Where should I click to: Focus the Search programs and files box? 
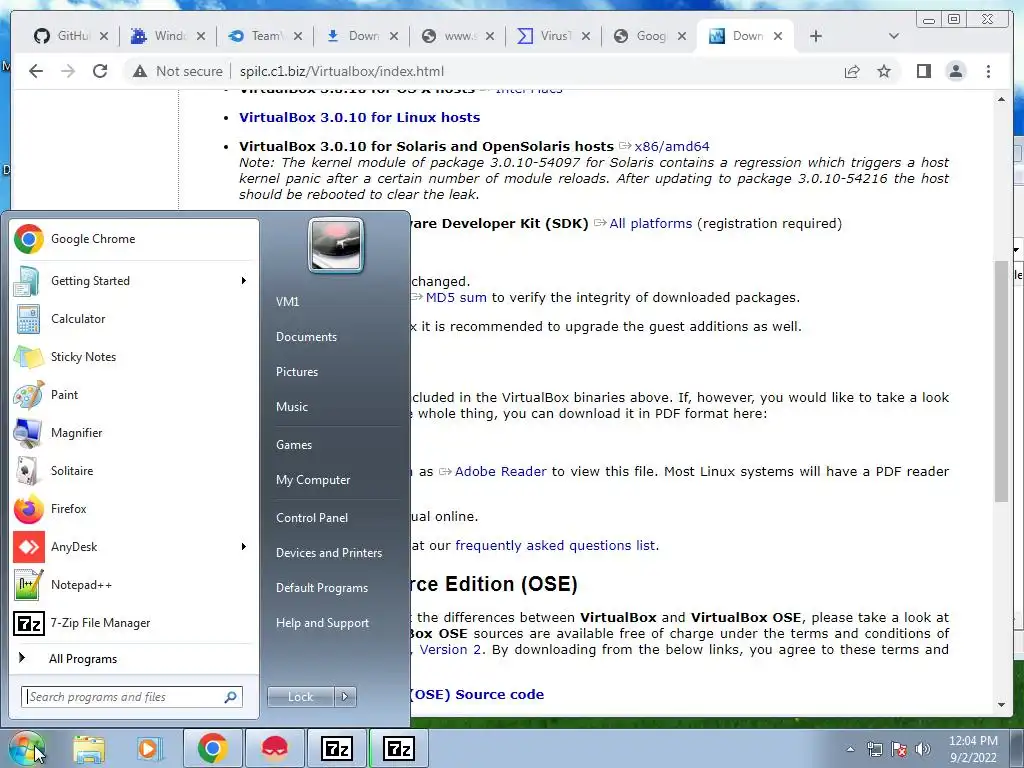131,697
